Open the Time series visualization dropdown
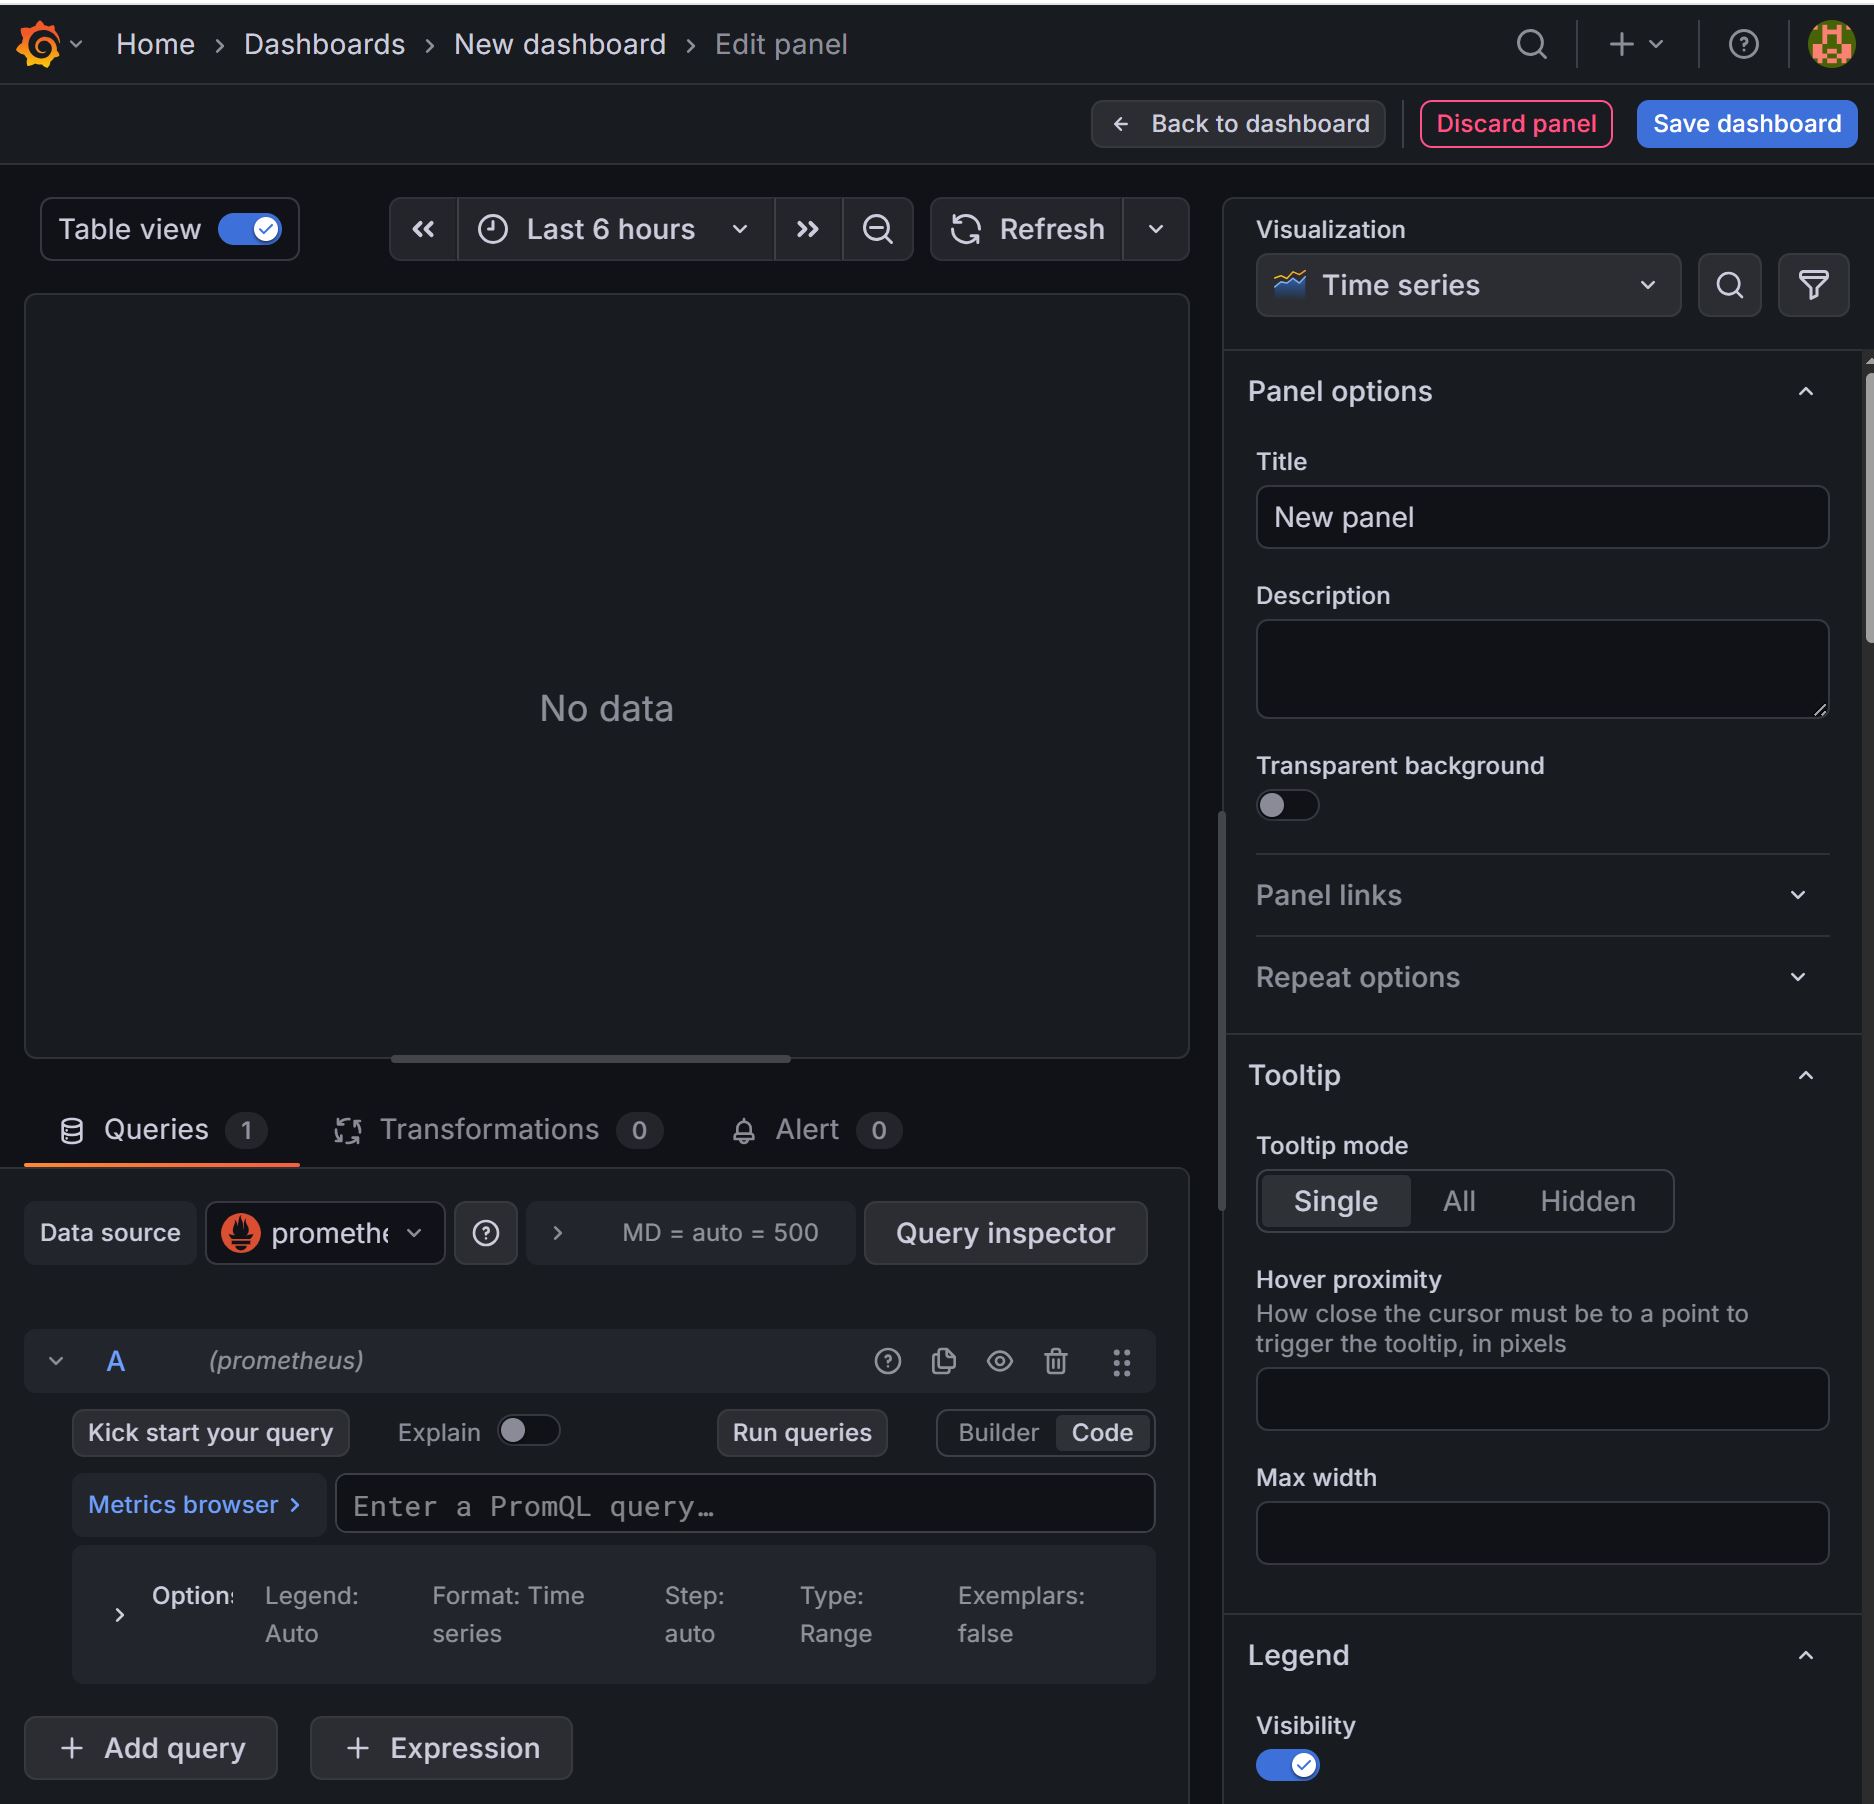Image resolution: width=1874 pixels, height=1804 pixels. coord(1467,285)
